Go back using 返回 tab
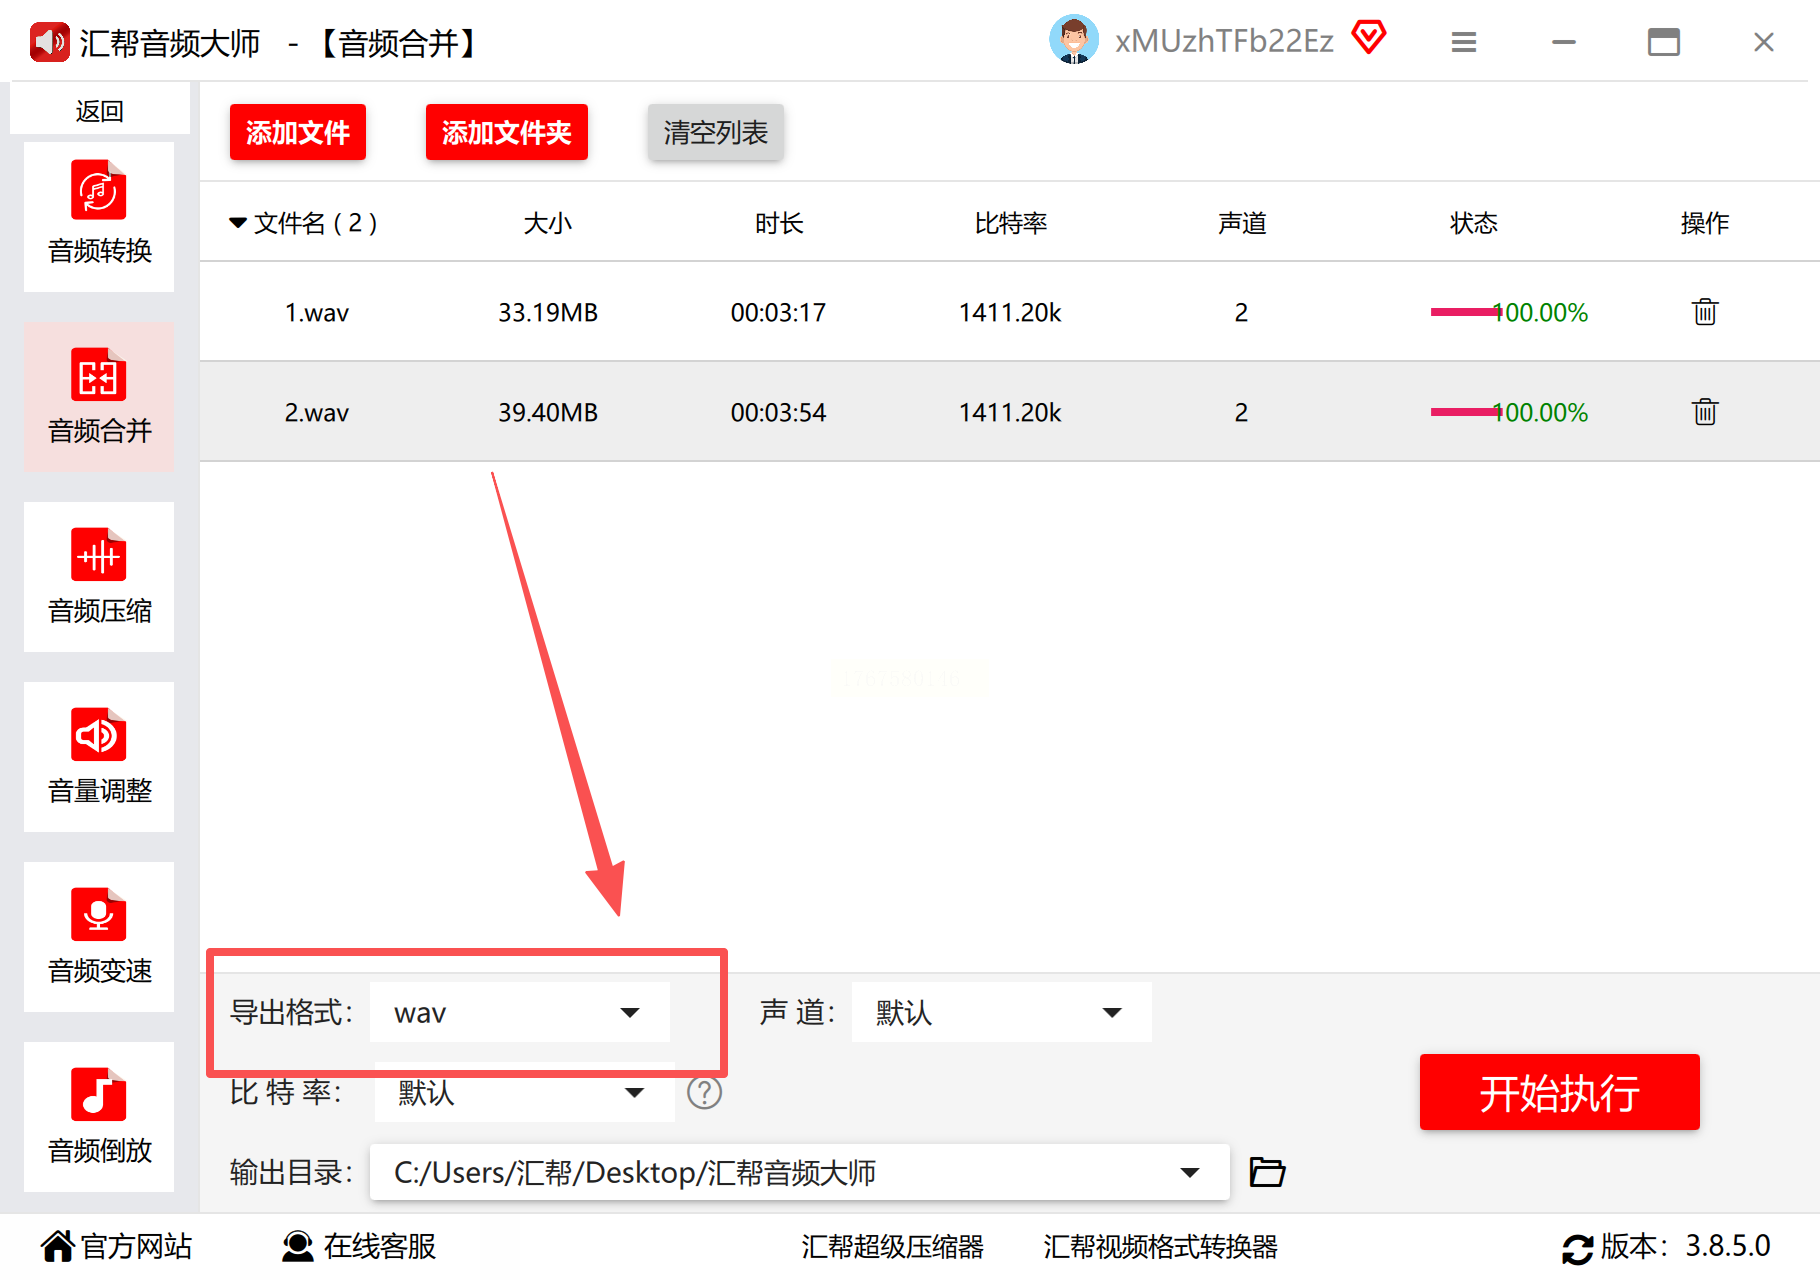 [x=100, y=110]
